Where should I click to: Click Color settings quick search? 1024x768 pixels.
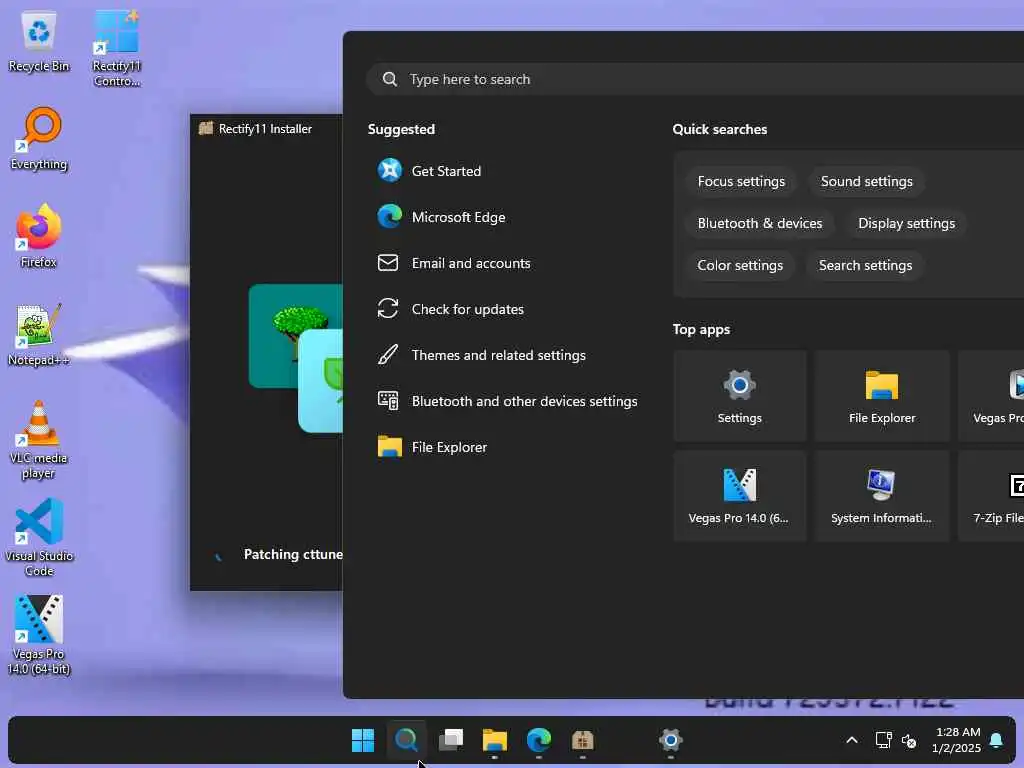pos(740,265)
